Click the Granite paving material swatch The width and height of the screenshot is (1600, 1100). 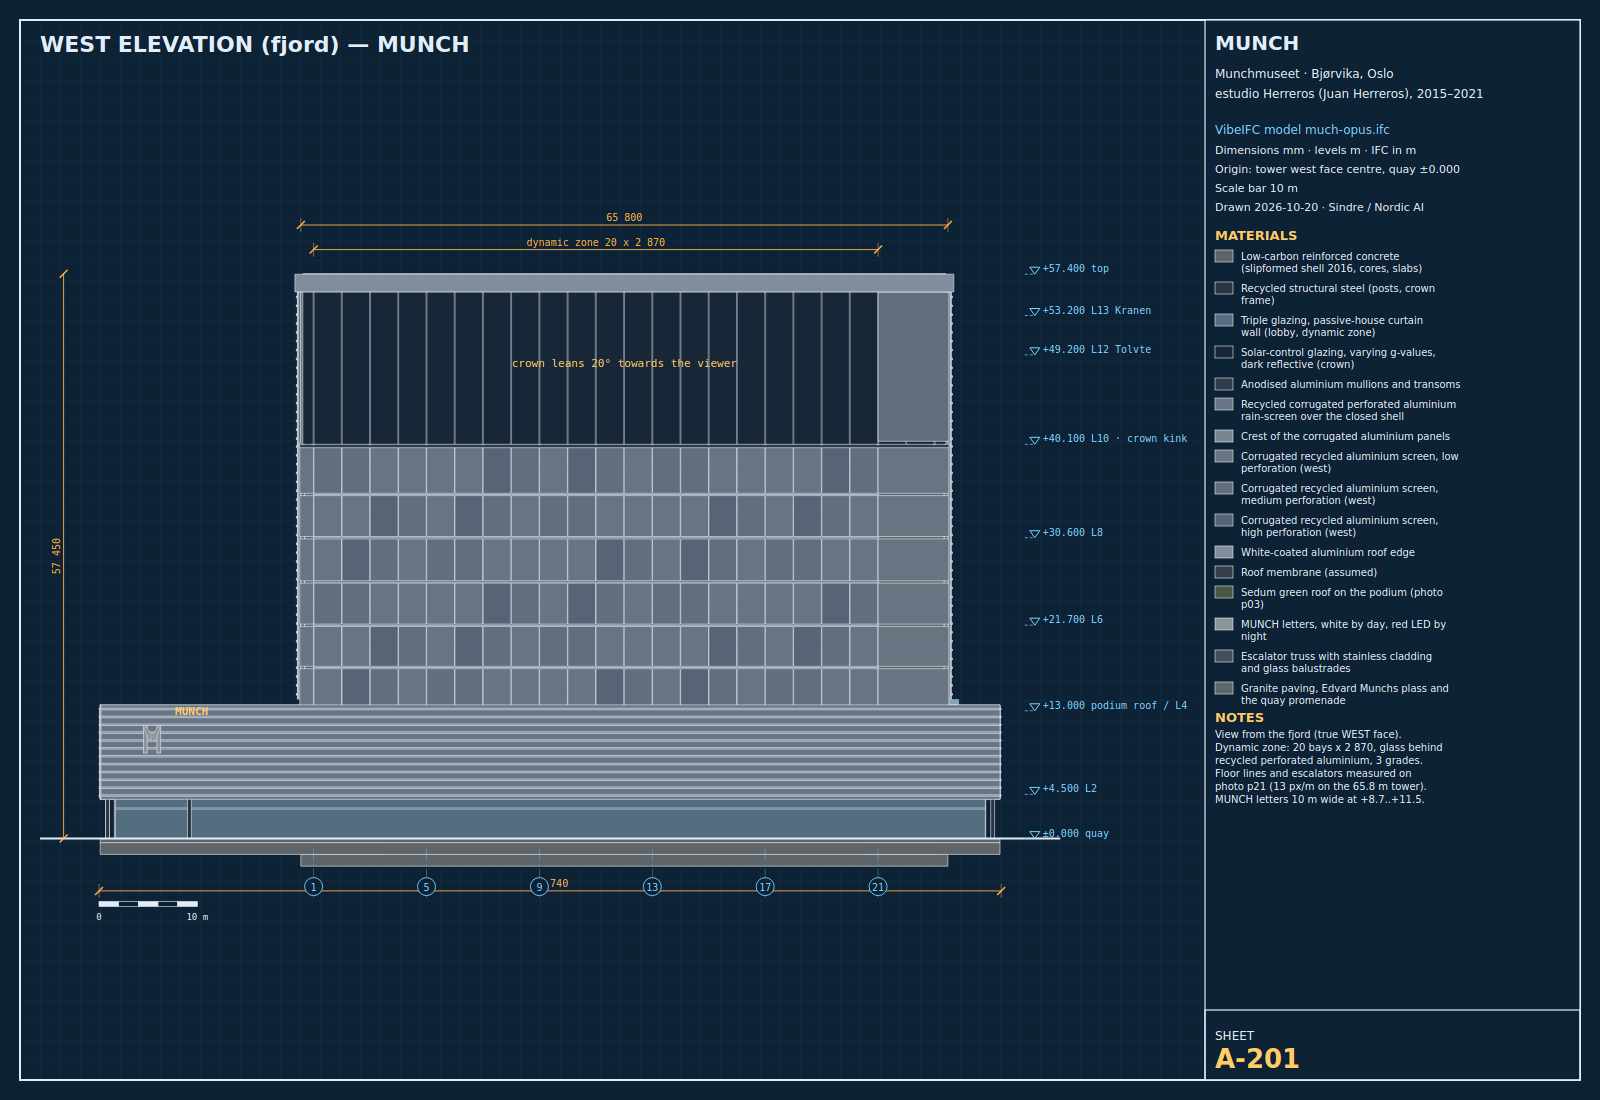click(1224, 688)
